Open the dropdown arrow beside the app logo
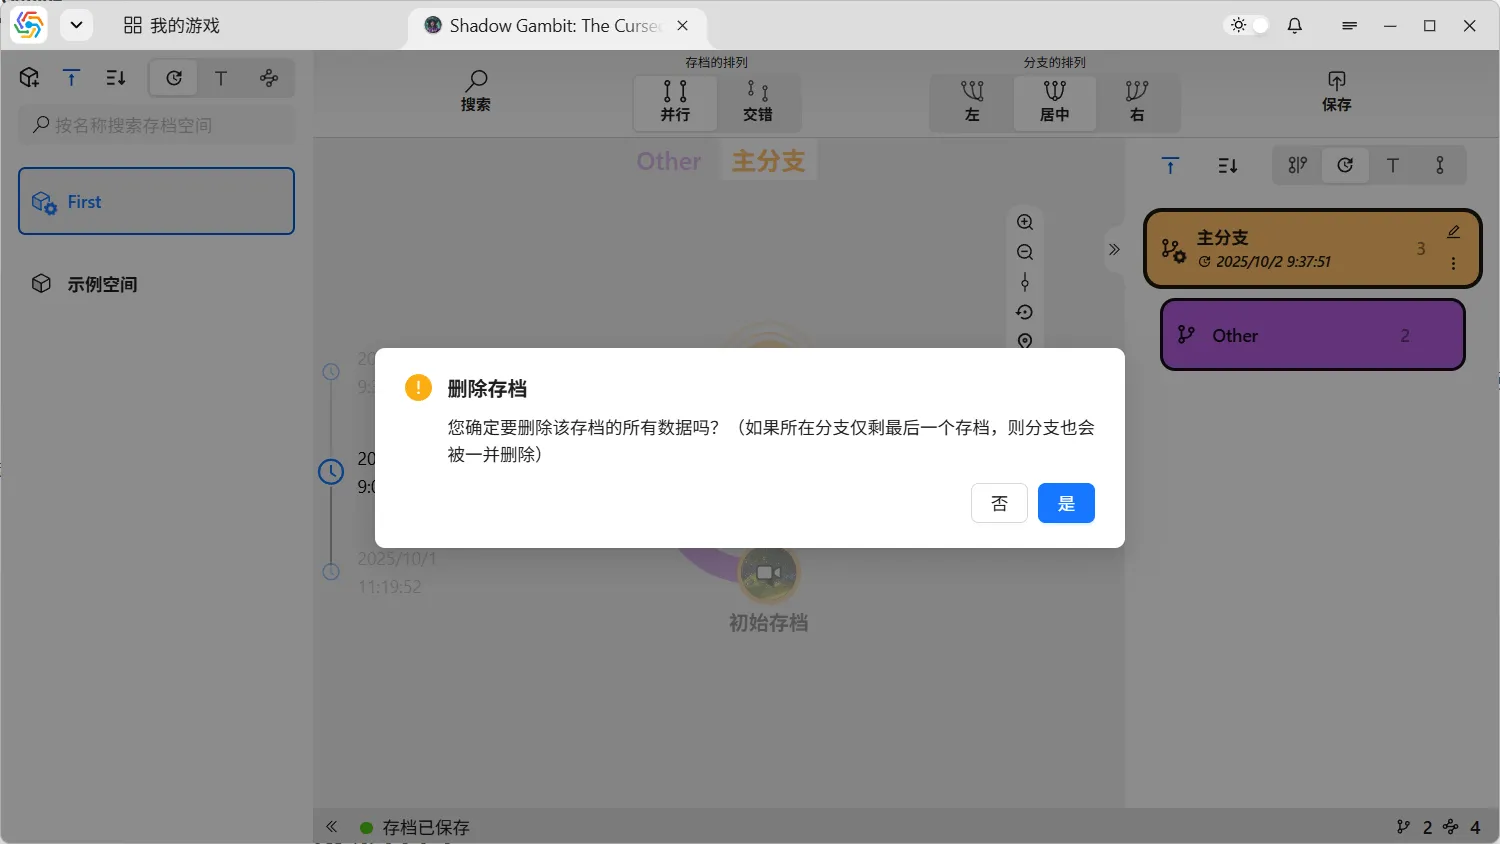The image size is (1500, 844). coord(76,25)
